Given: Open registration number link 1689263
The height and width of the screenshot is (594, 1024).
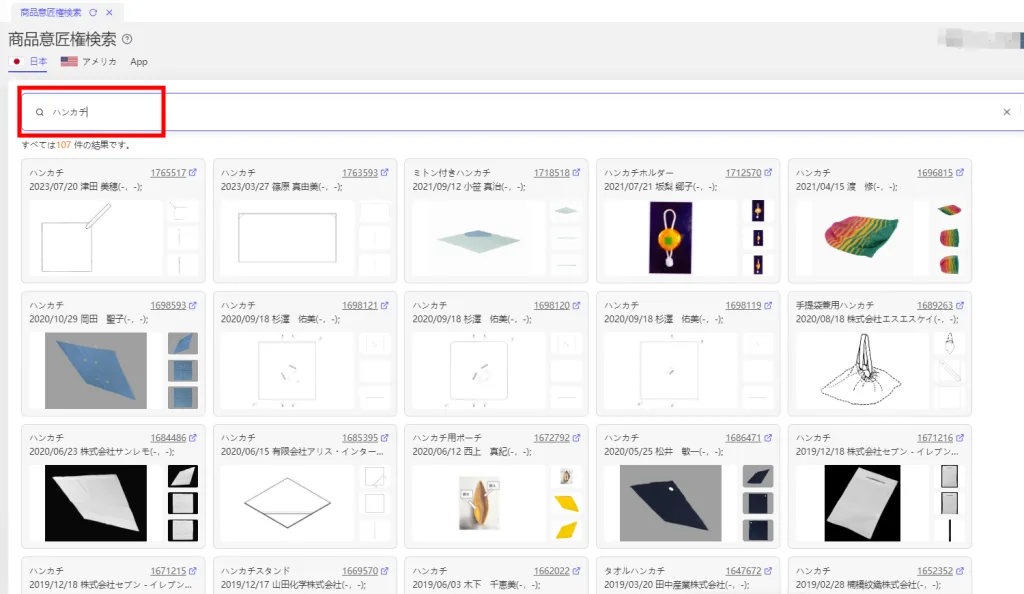Looking at the screenshot, I should [935, 305].
